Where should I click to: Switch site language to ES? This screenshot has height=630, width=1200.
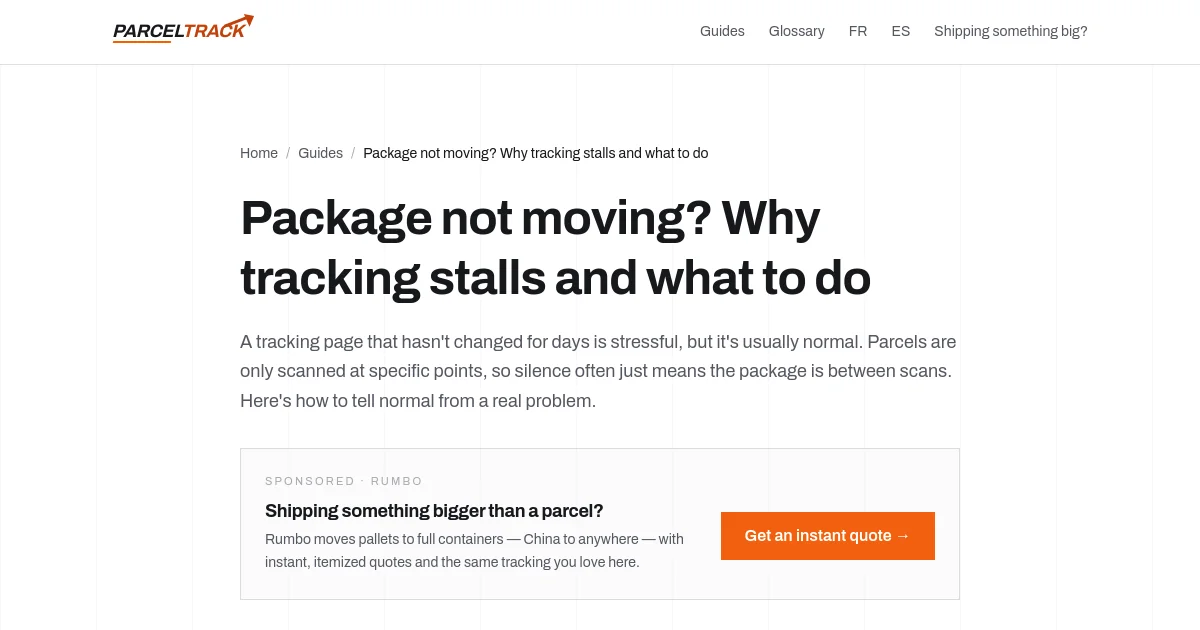coord(901,31)
